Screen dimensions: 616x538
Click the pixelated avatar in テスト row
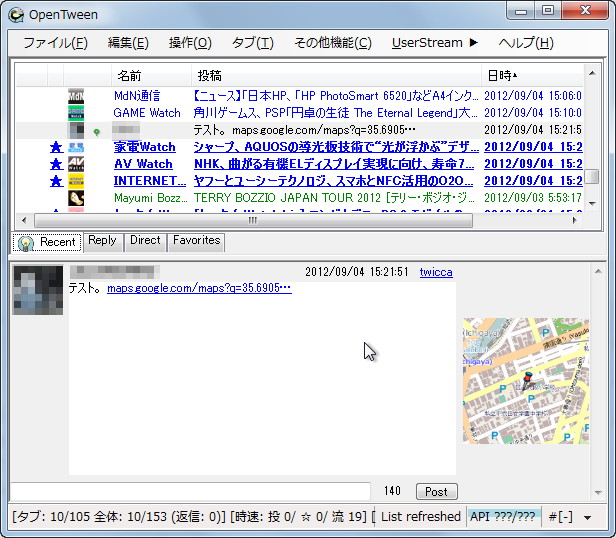point(76,130)
